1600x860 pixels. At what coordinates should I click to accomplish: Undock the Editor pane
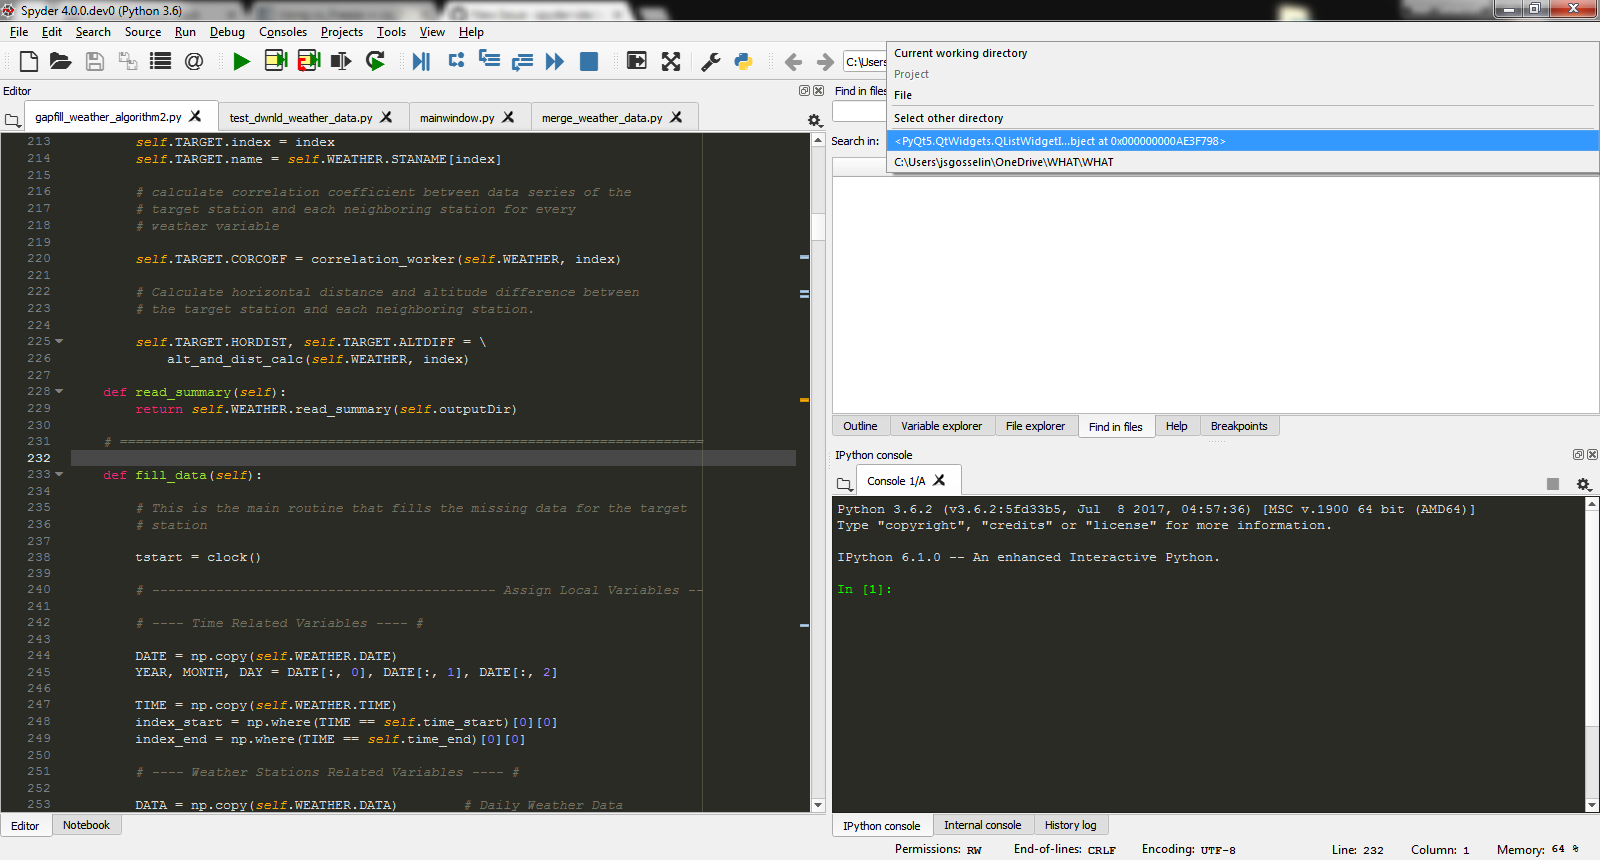(x=804, y=90)
